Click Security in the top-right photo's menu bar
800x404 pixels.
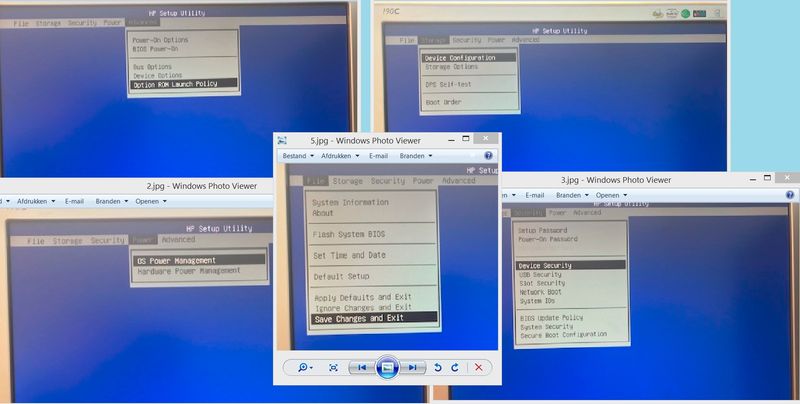point(466,40)
